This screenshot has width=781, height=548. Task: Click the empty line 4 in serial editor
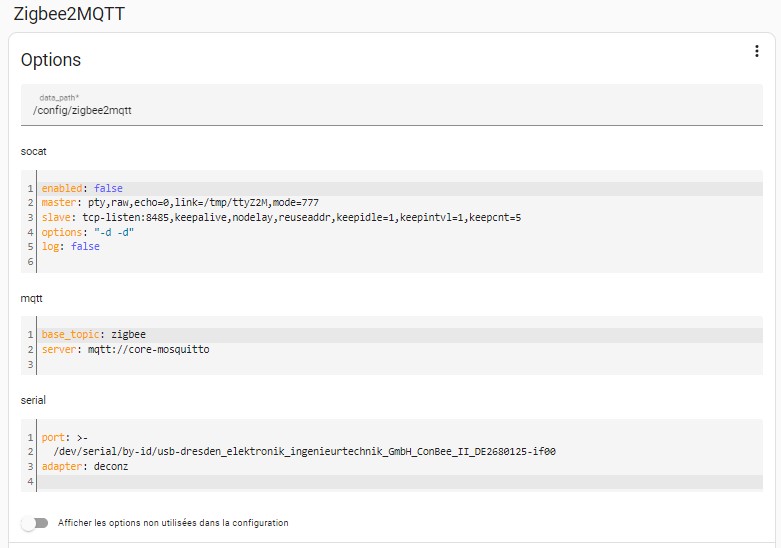[x=399, y=482]
